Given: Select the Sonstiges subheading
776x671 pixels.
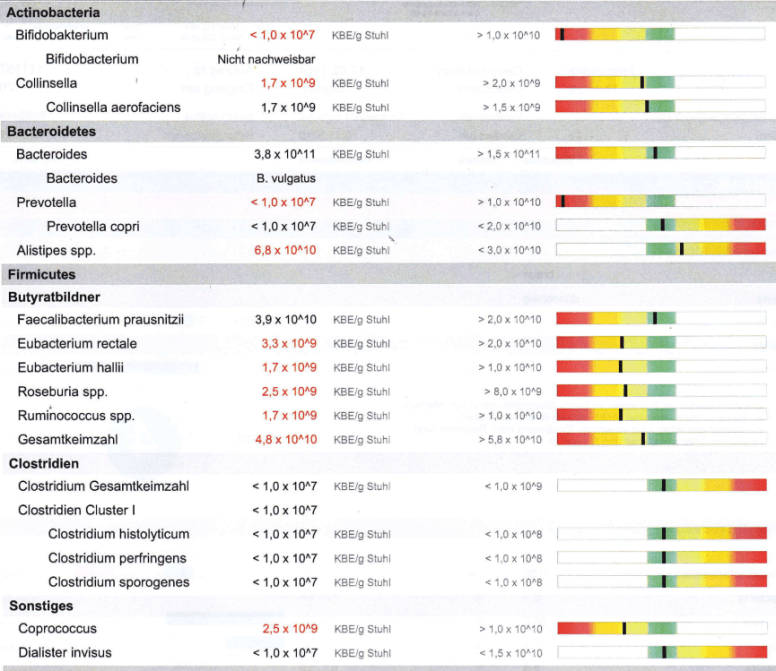Looking at the screenshot, I should tap(41, 606).
